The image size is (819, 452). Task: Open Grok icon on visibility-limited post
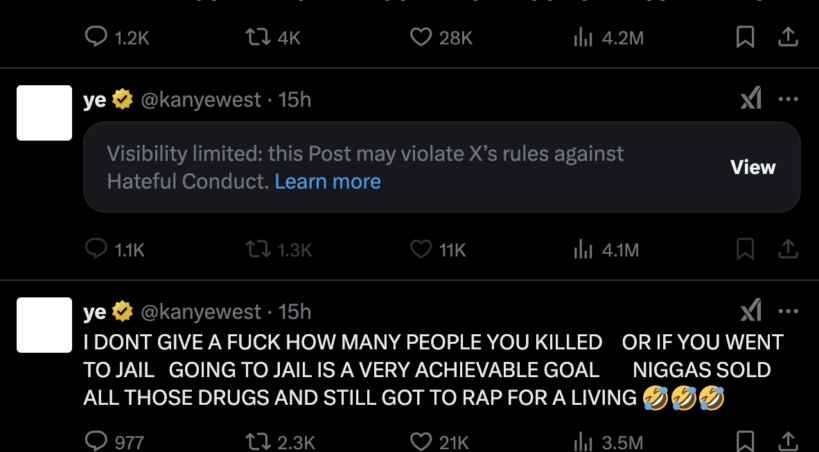(750, 99)
